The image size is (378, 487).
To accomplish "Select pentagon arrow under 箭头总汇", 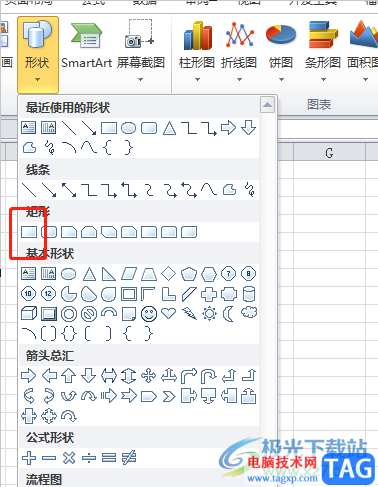I will 149,396.
